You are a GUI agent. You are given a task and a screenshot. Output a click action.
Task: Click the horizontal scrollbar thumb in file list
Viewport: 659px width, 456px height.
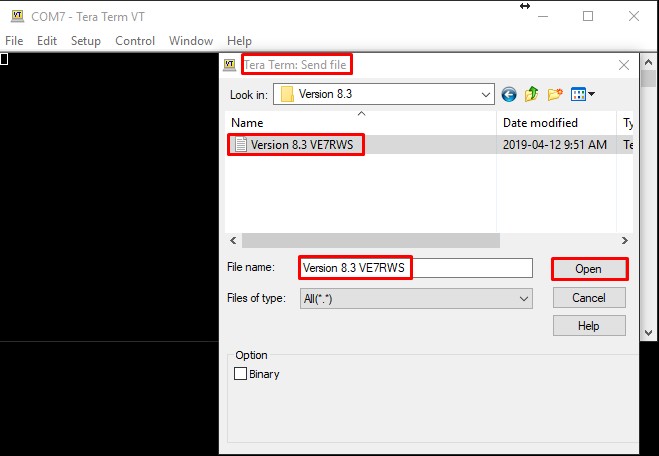pyautogui.click(x=371, y=241)
